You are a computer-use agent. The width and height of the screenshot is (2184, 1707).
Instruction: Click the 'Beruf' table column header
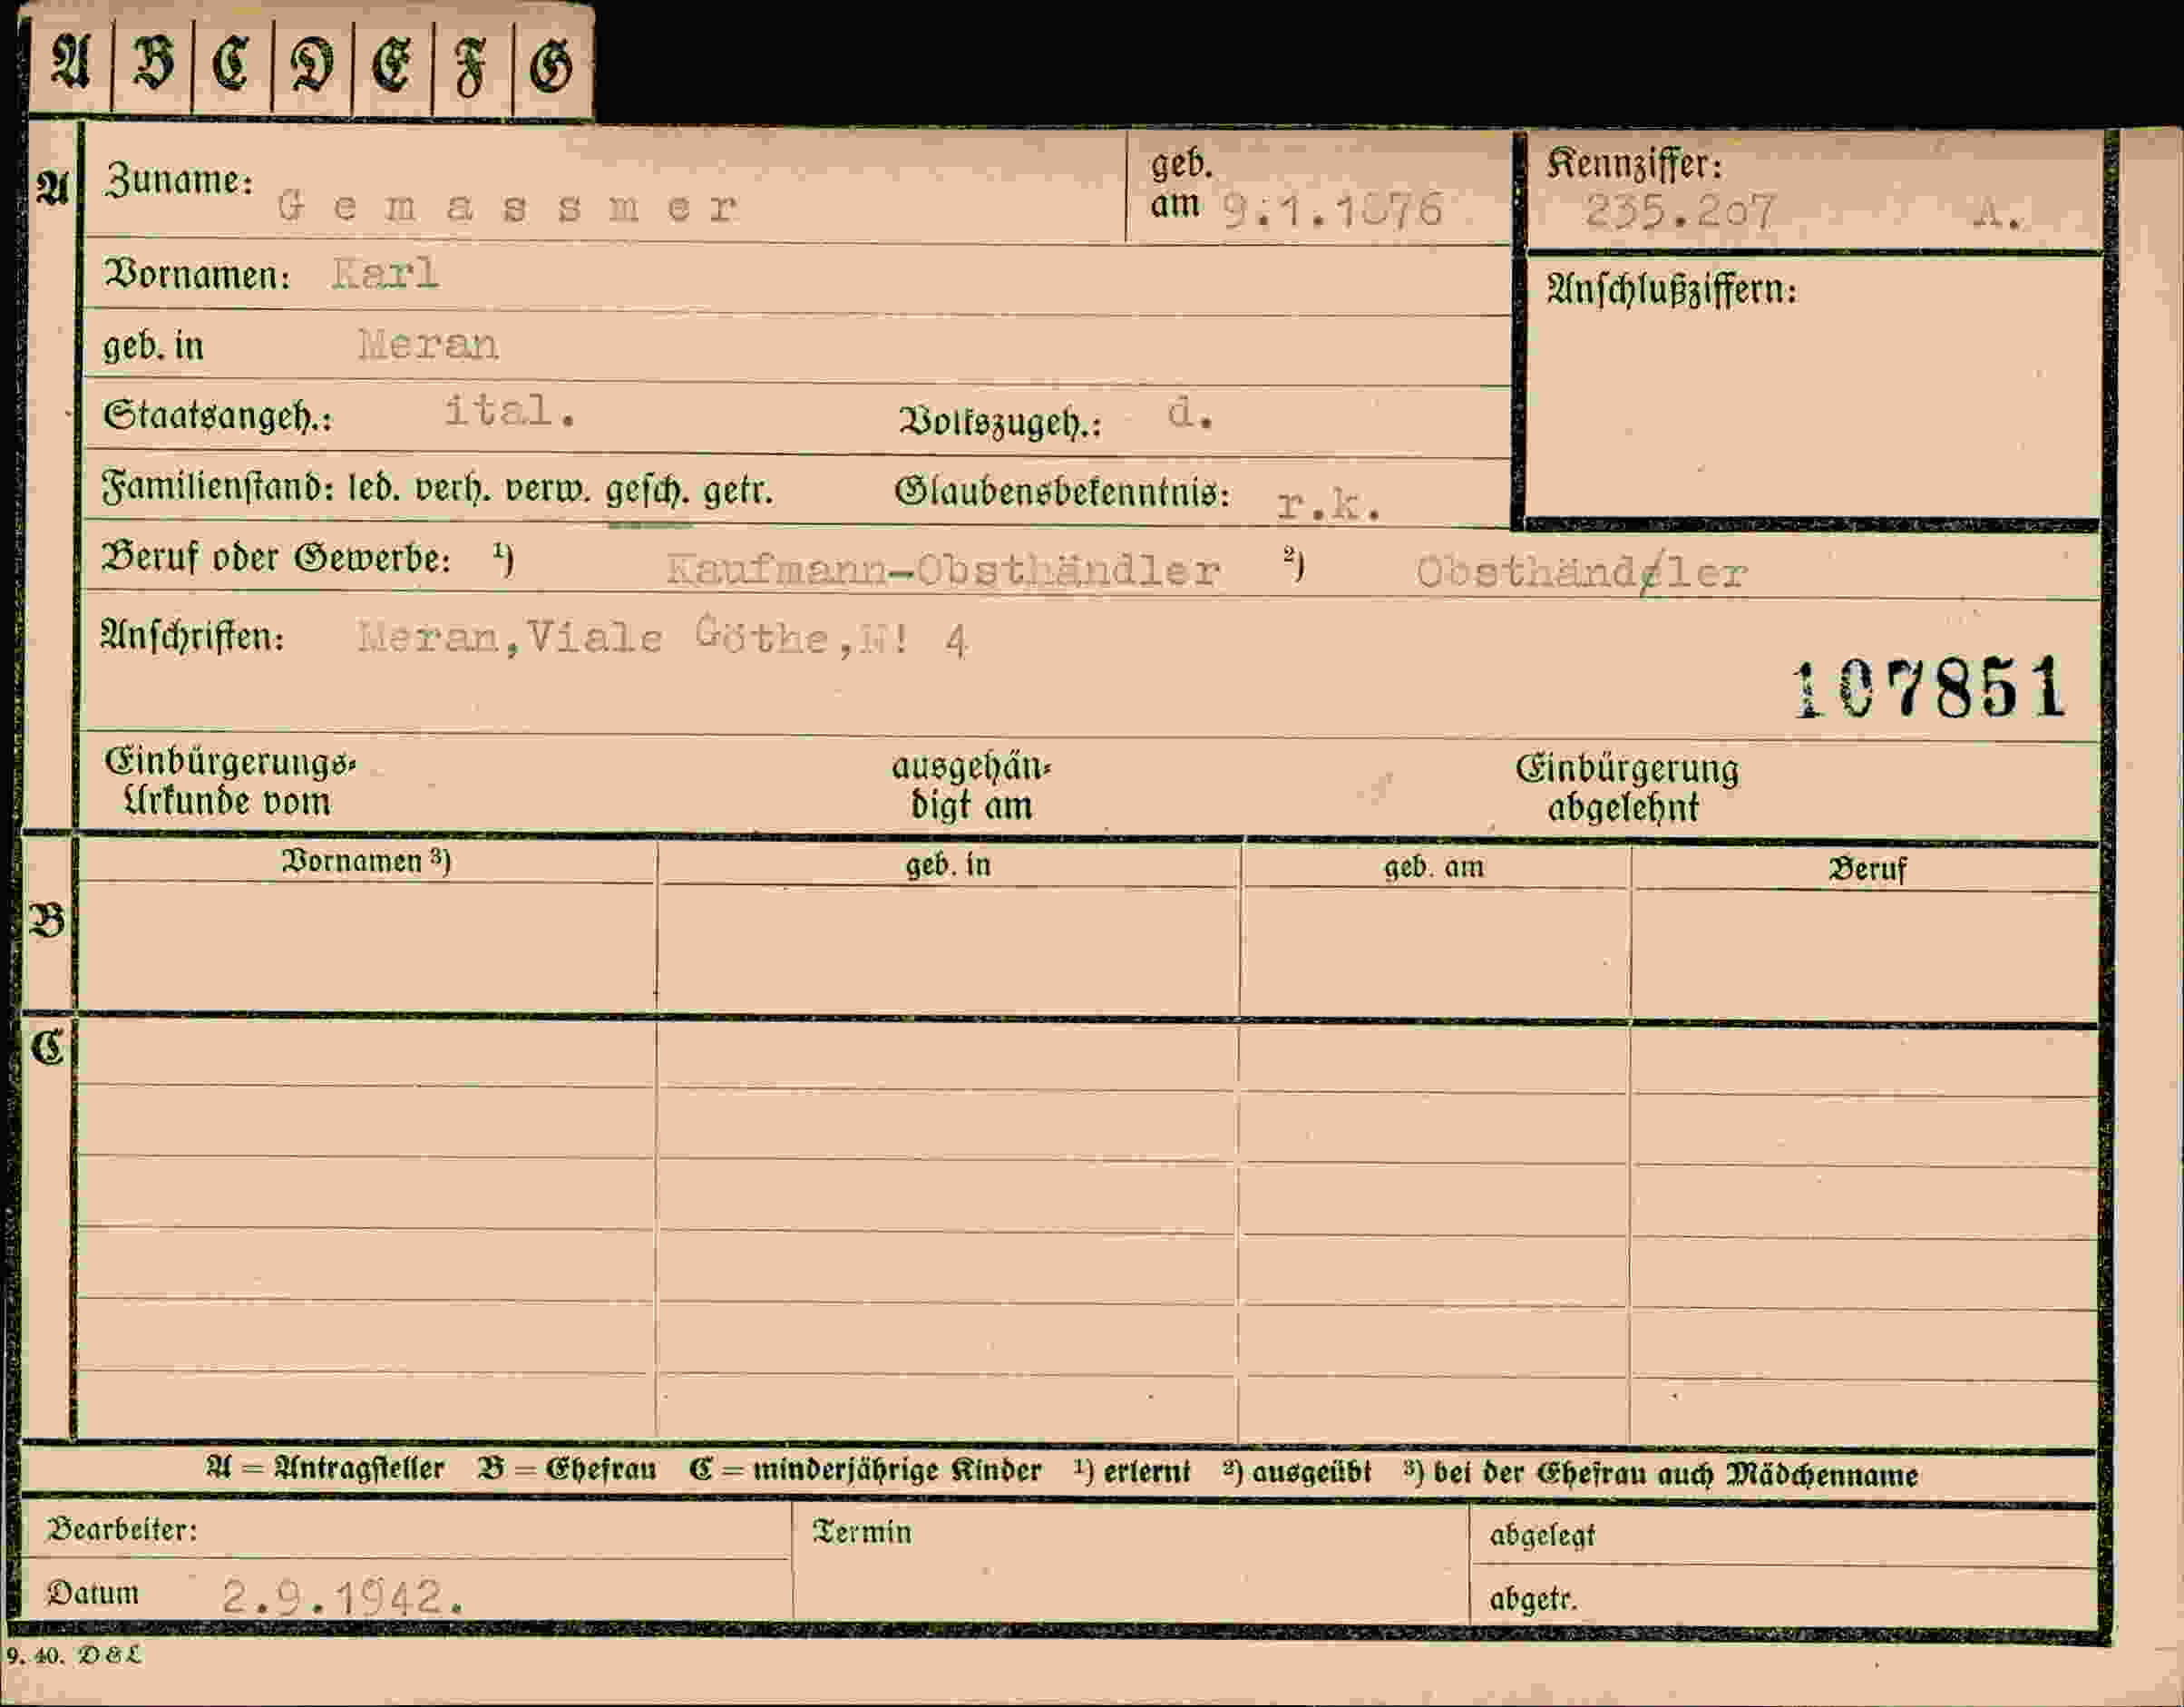1867,869
